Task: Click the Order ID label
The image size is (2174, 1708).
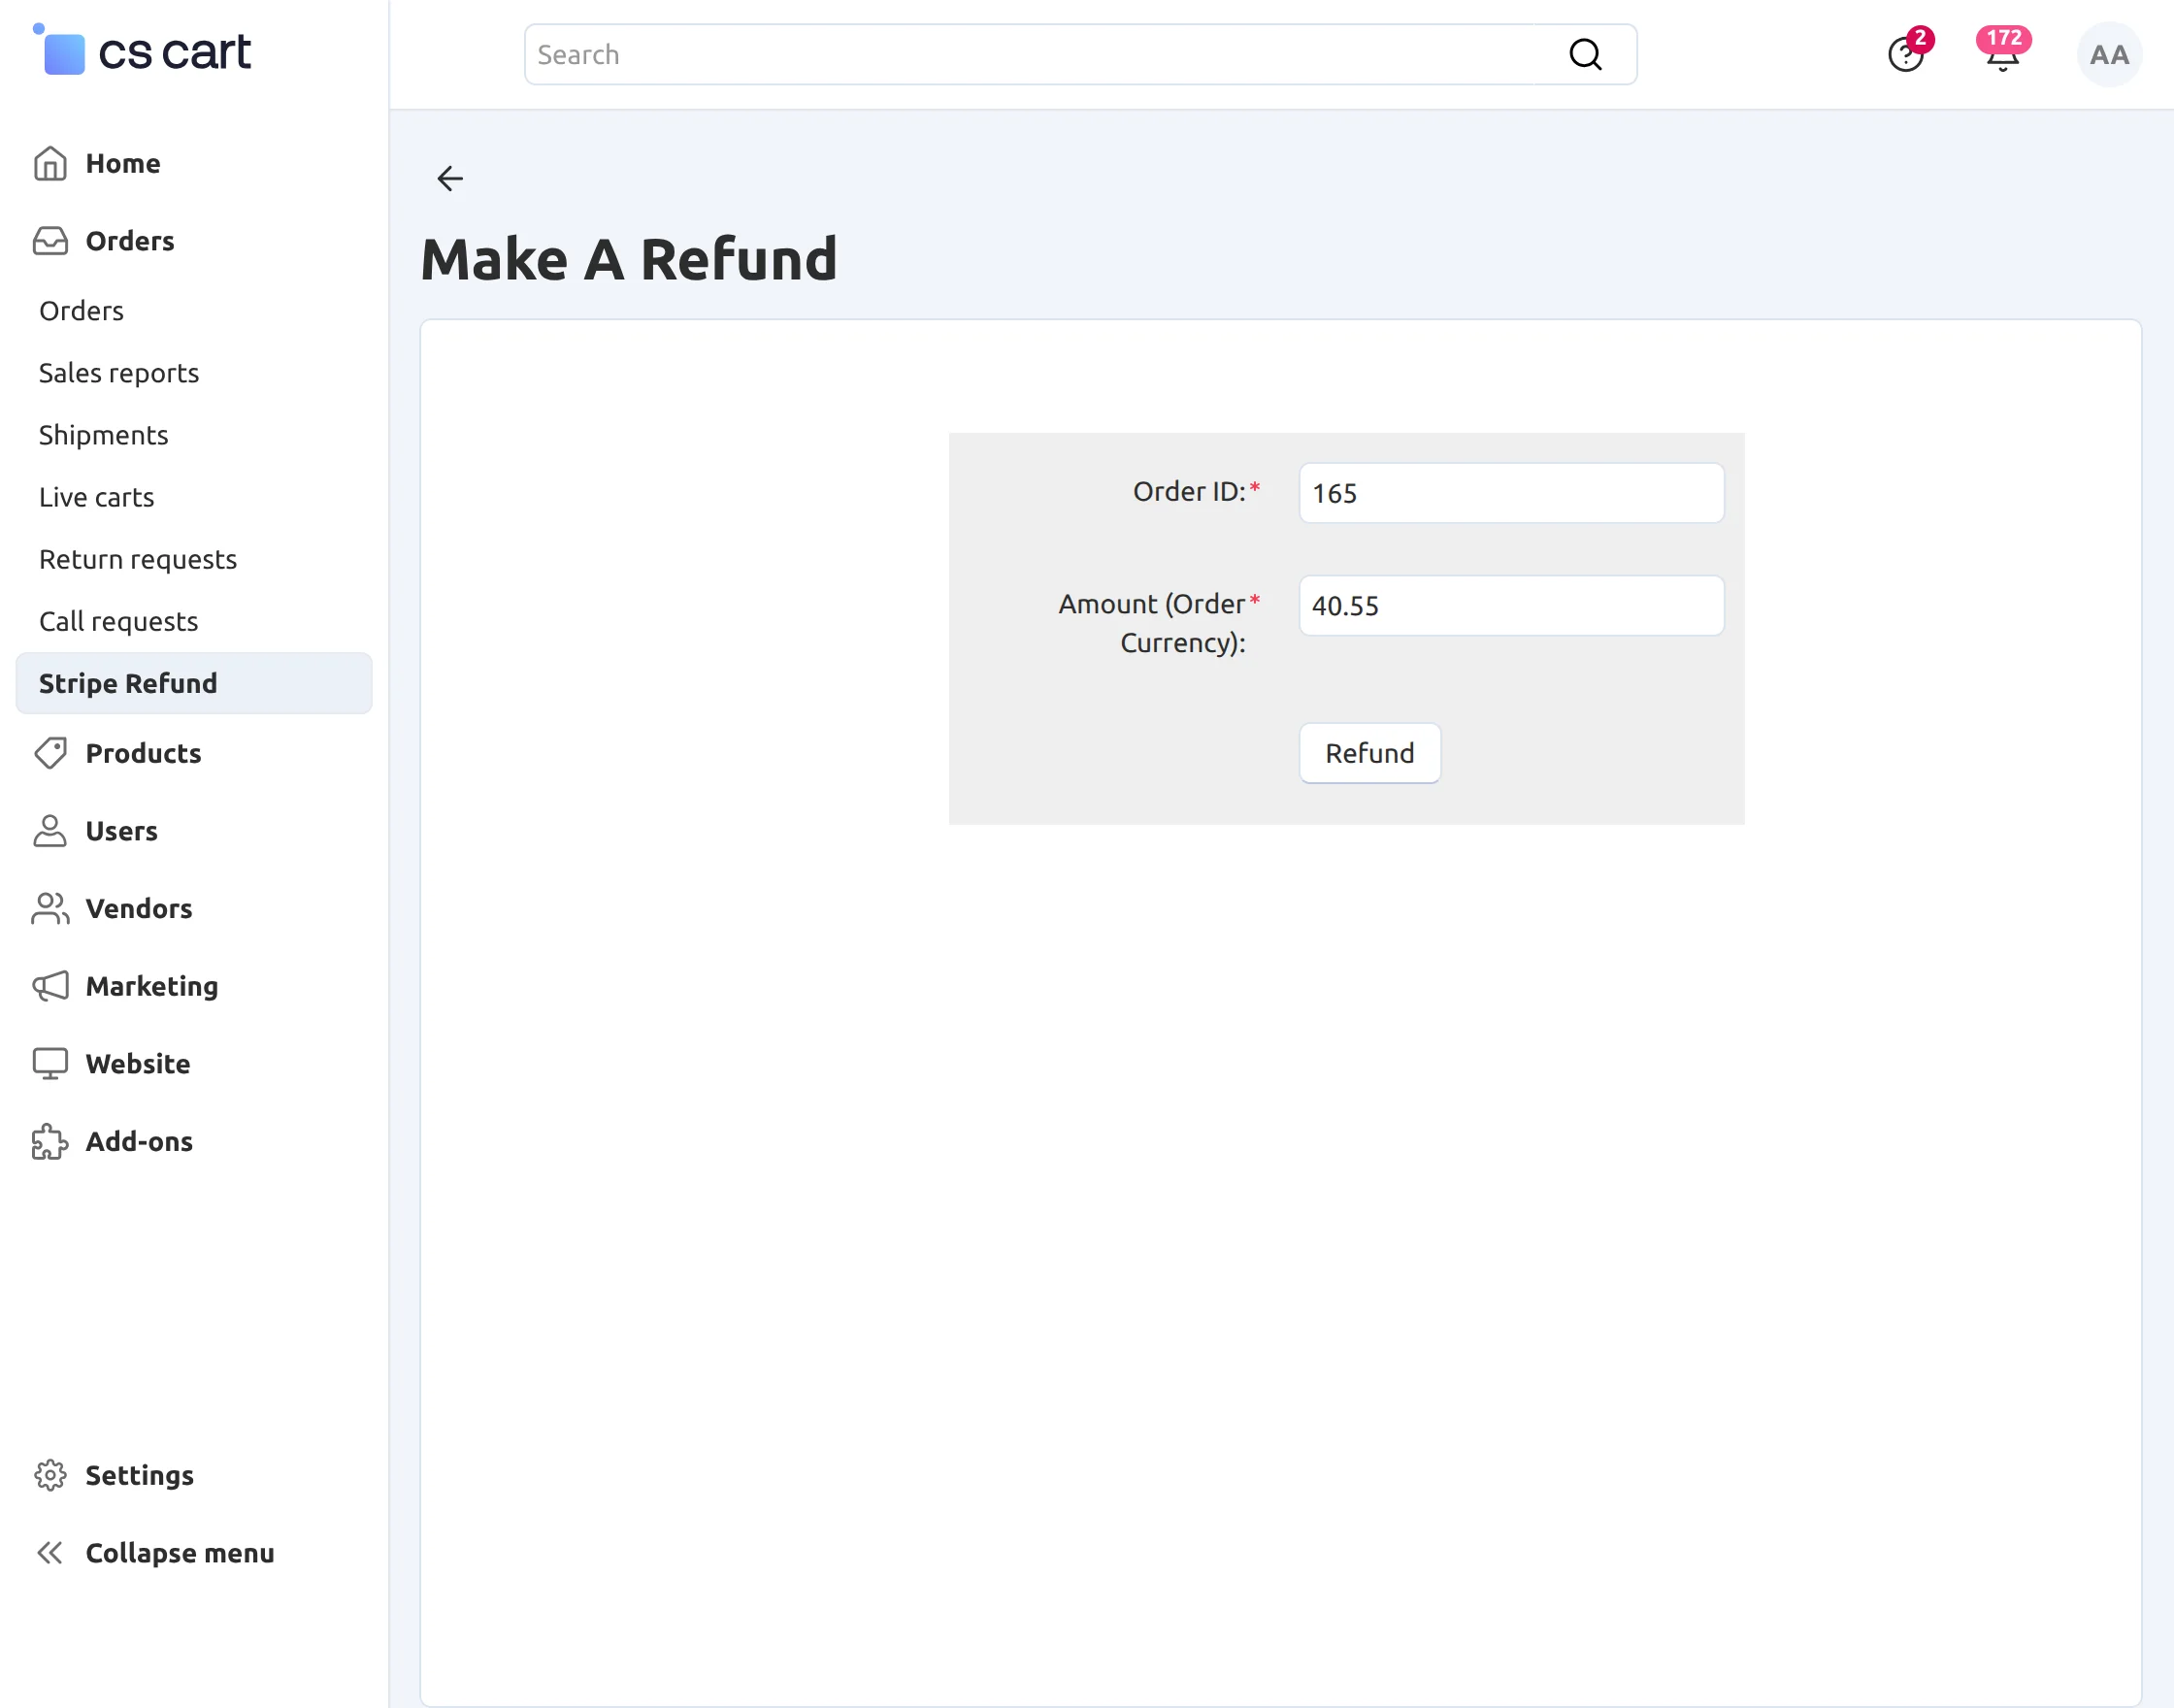Action: click(x=1189, y=491)
